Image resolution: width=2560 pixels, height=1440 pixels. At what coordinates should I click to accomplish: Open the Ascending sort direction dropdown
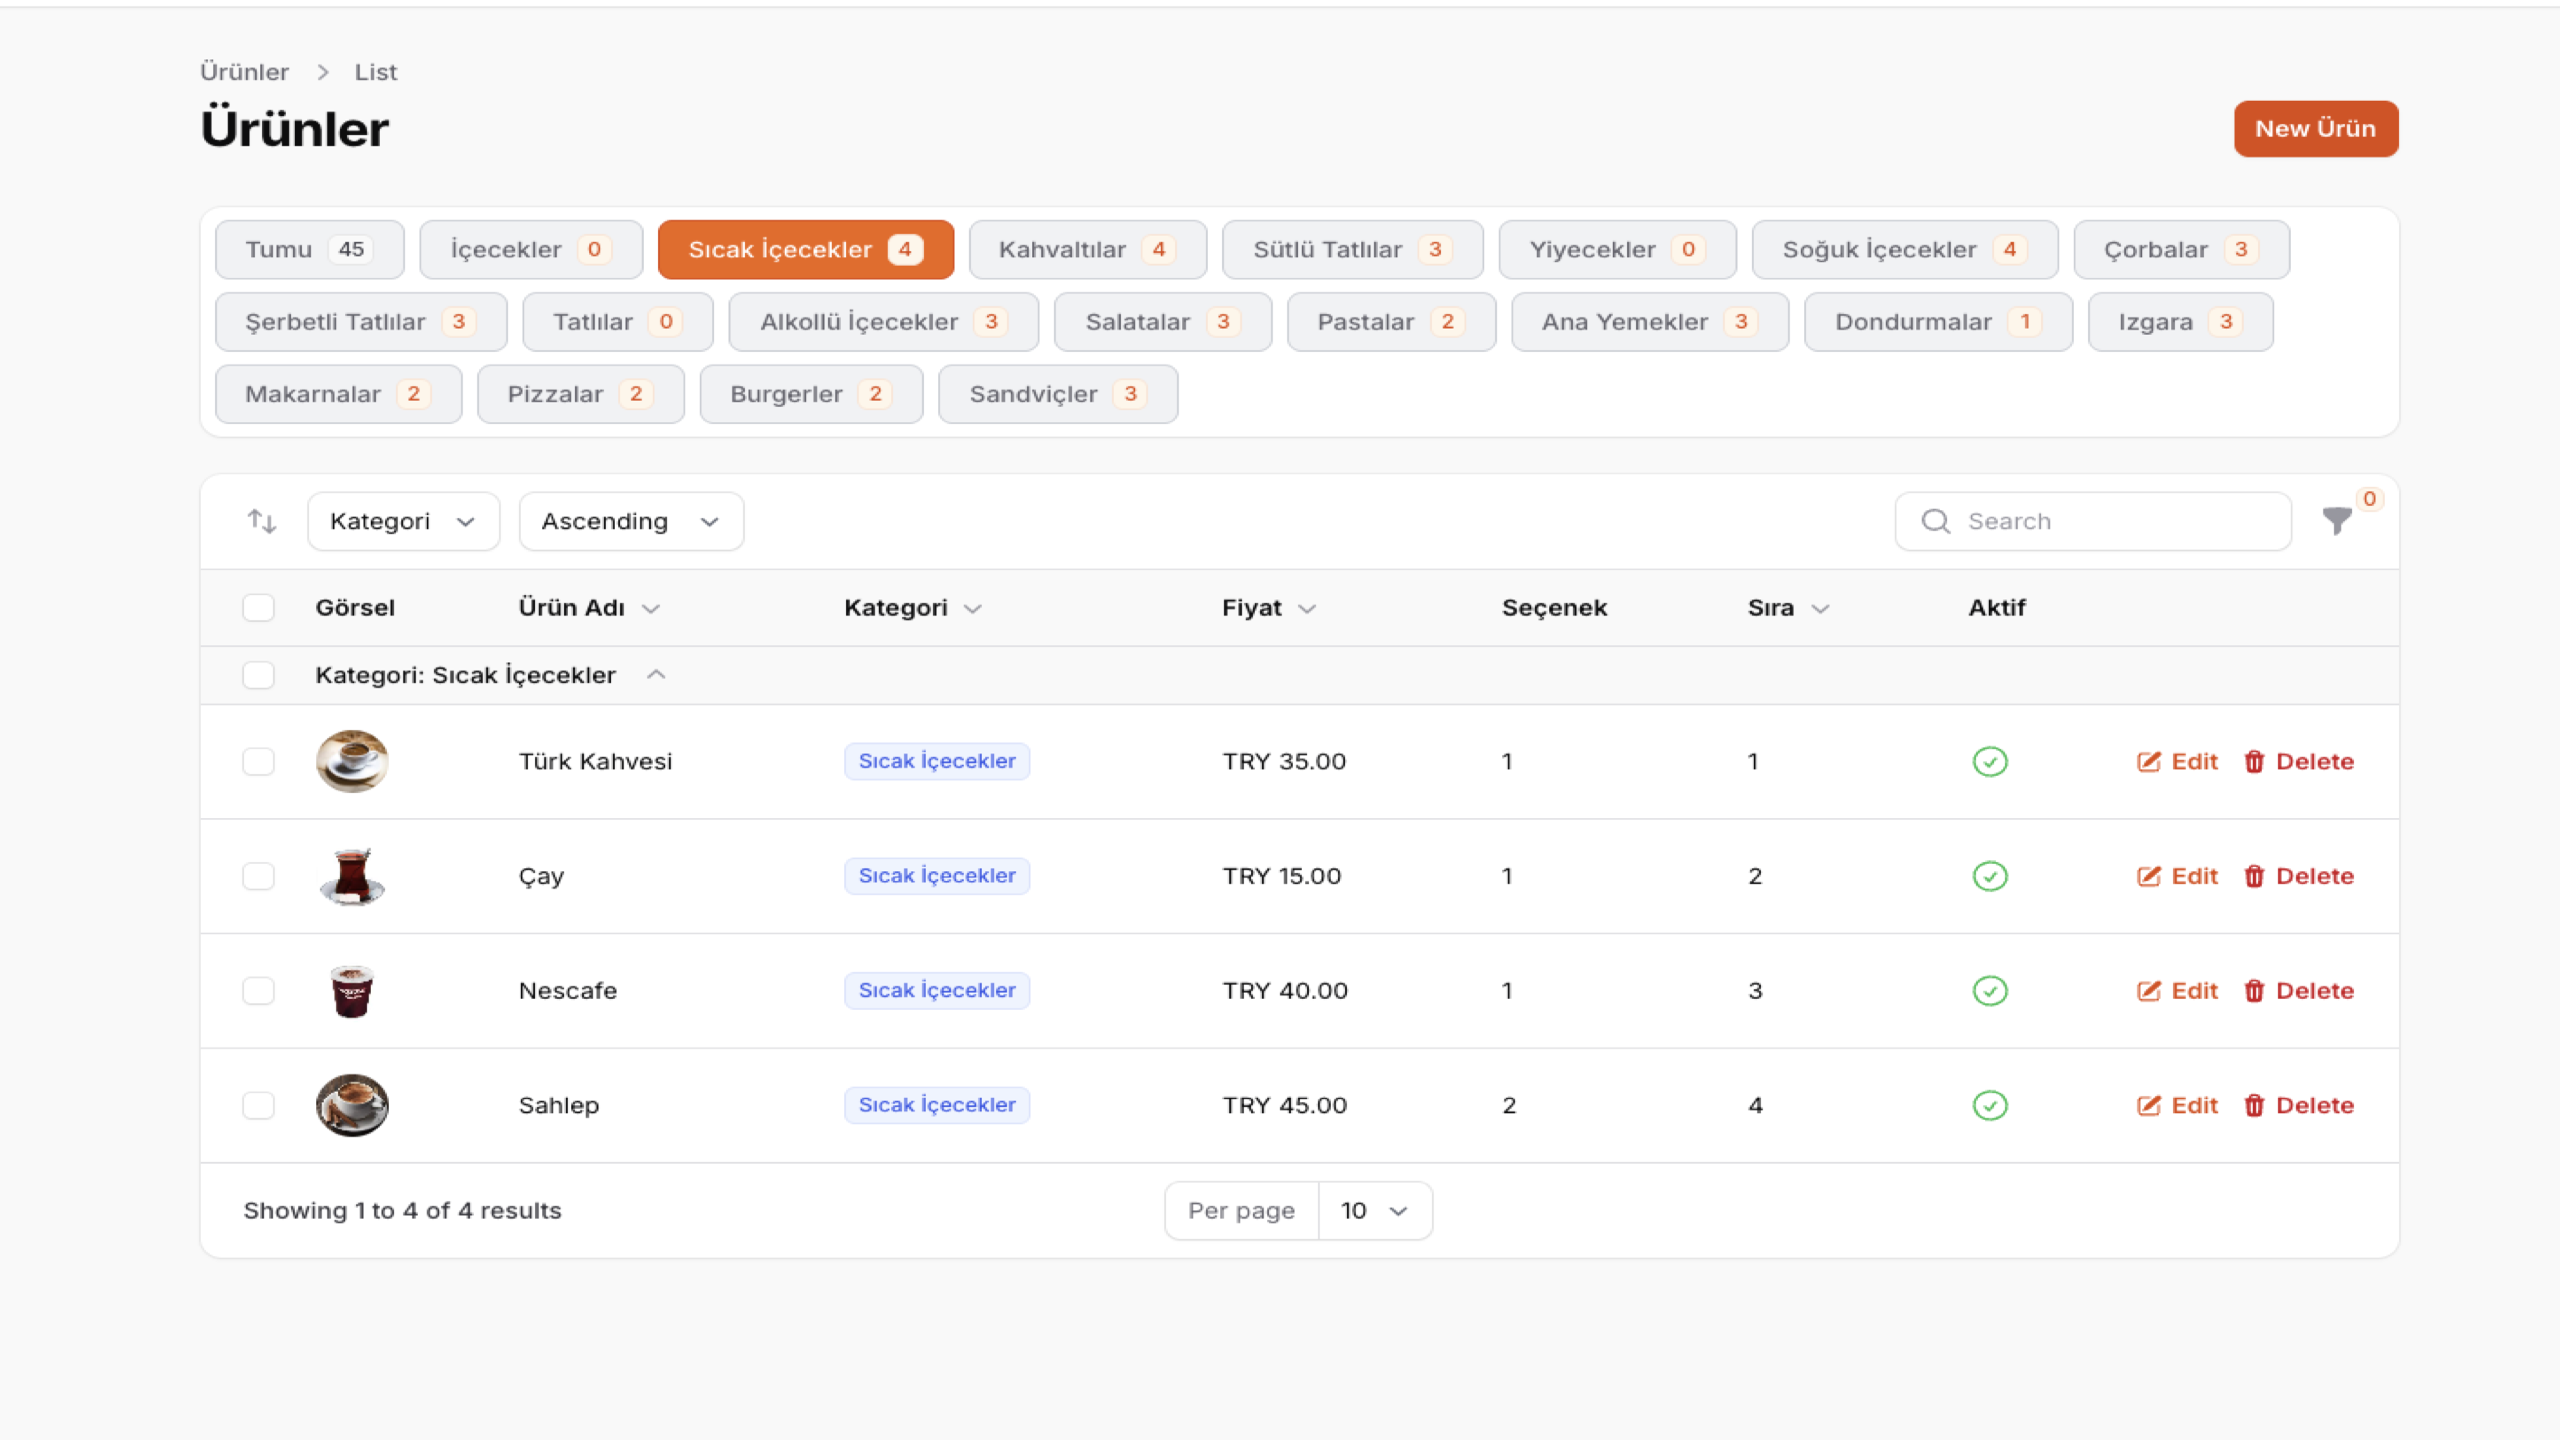coord(630,521)
